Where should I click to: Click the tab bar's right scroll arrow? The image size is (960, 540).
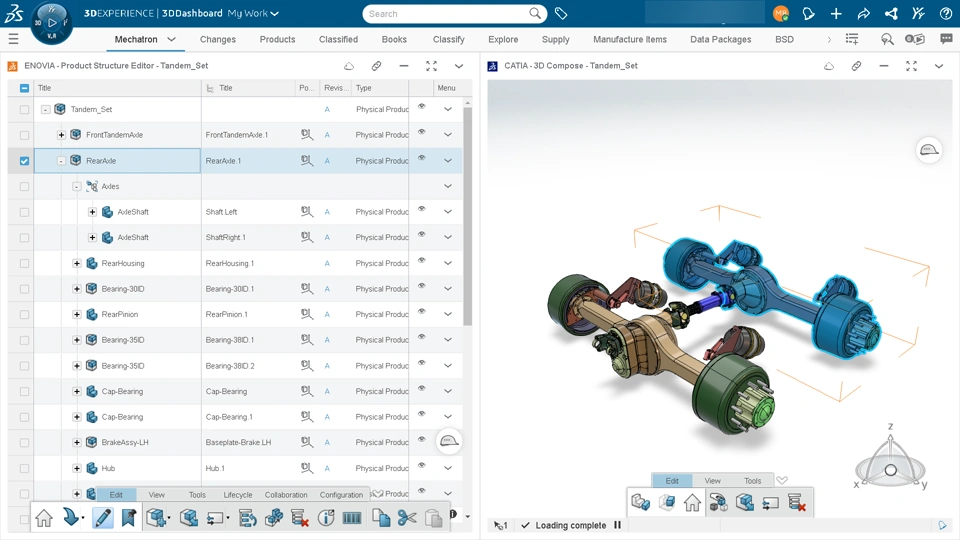click(x=829, y=39)
